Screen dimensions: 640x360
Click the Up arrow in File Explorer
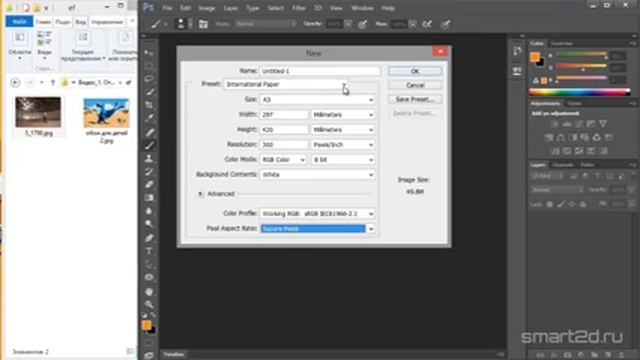[53, 82]
